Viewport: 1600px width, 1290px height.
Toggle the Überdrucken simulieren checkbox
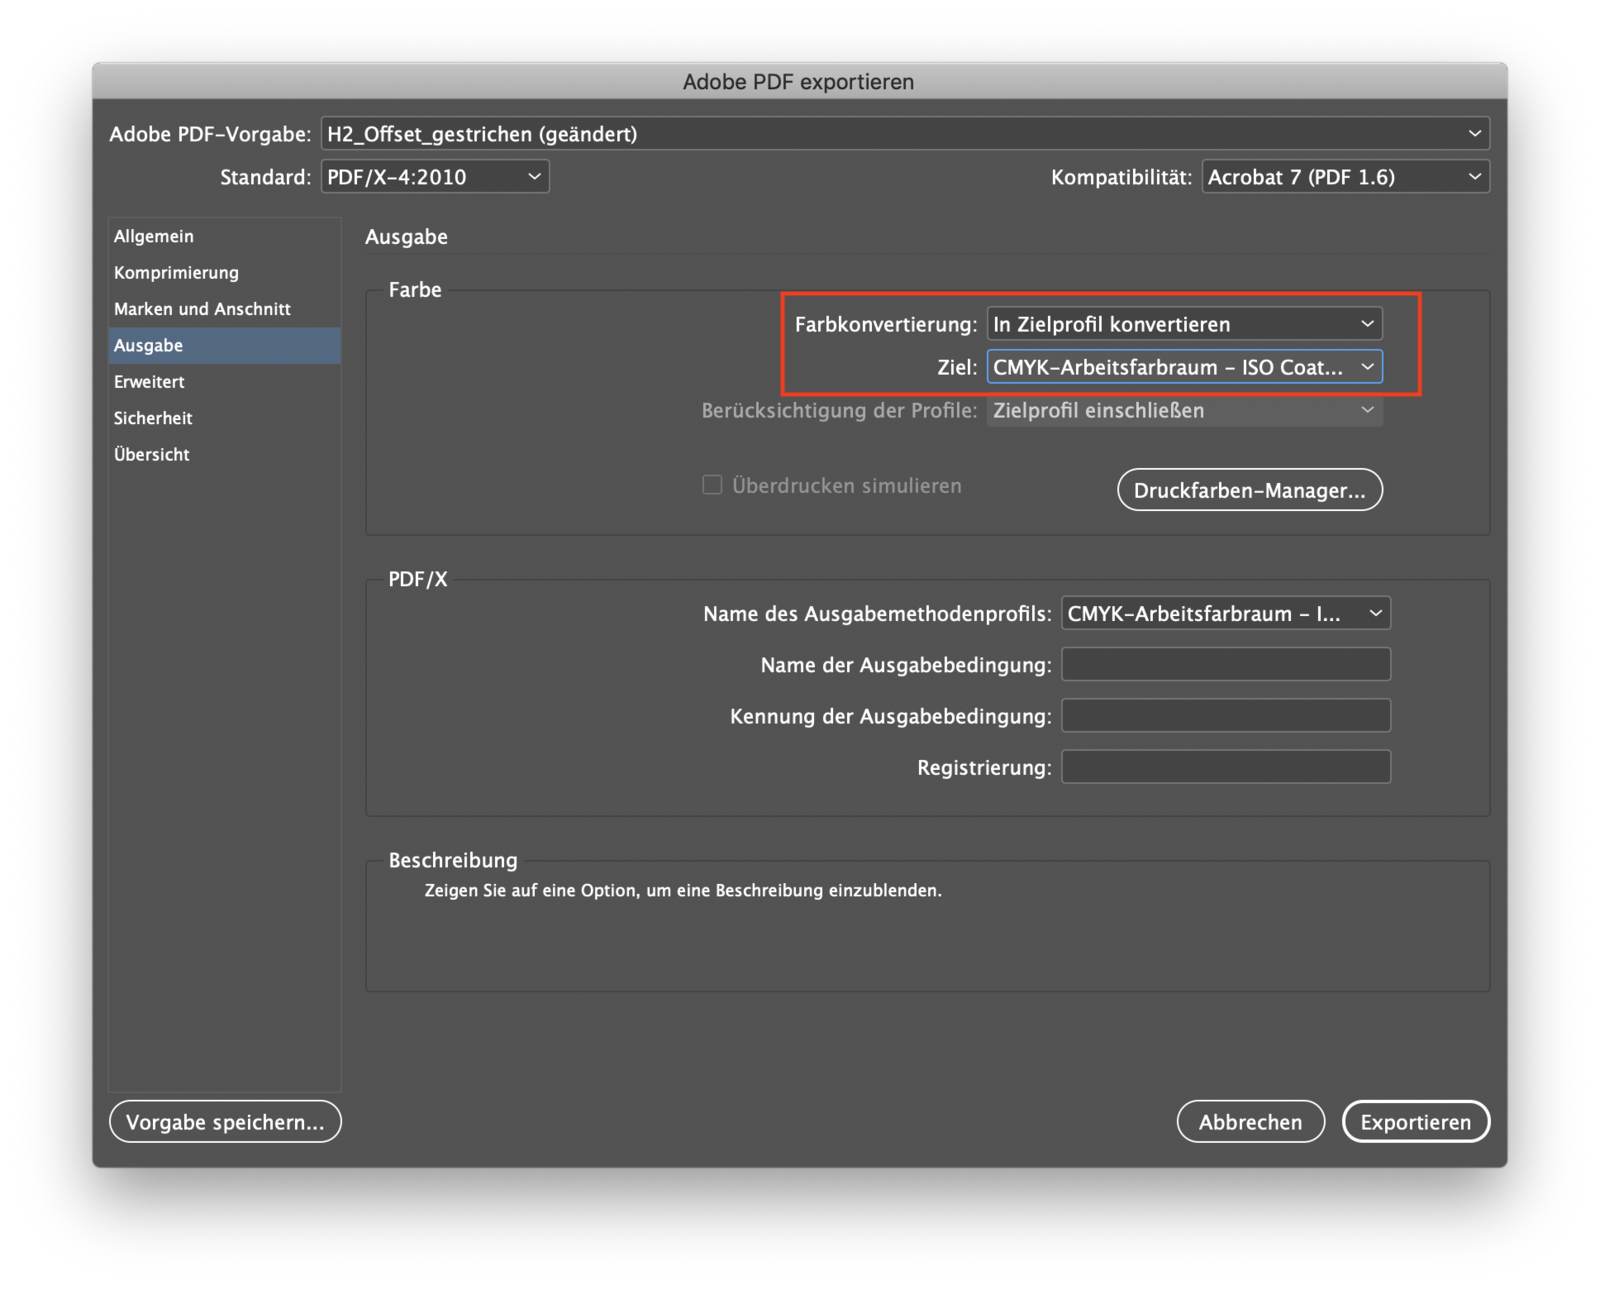click(x=712, y=485)
